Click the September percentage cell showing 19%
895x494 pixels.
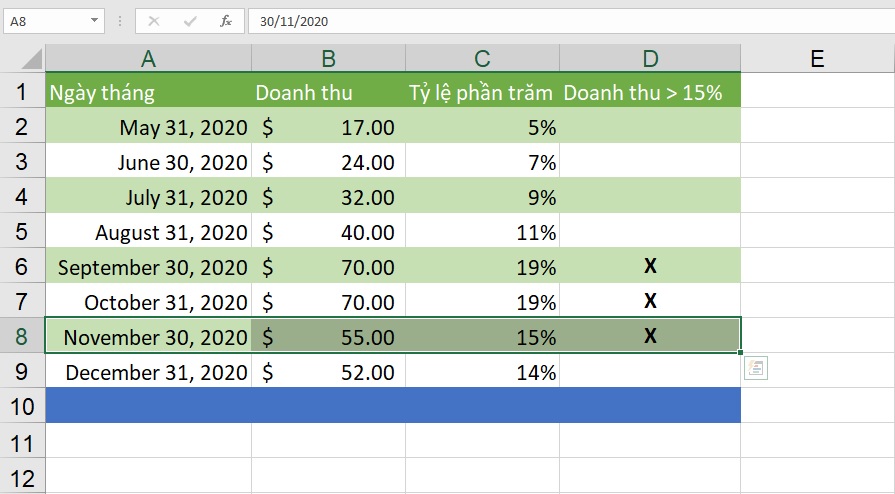(x=482, y=266)
